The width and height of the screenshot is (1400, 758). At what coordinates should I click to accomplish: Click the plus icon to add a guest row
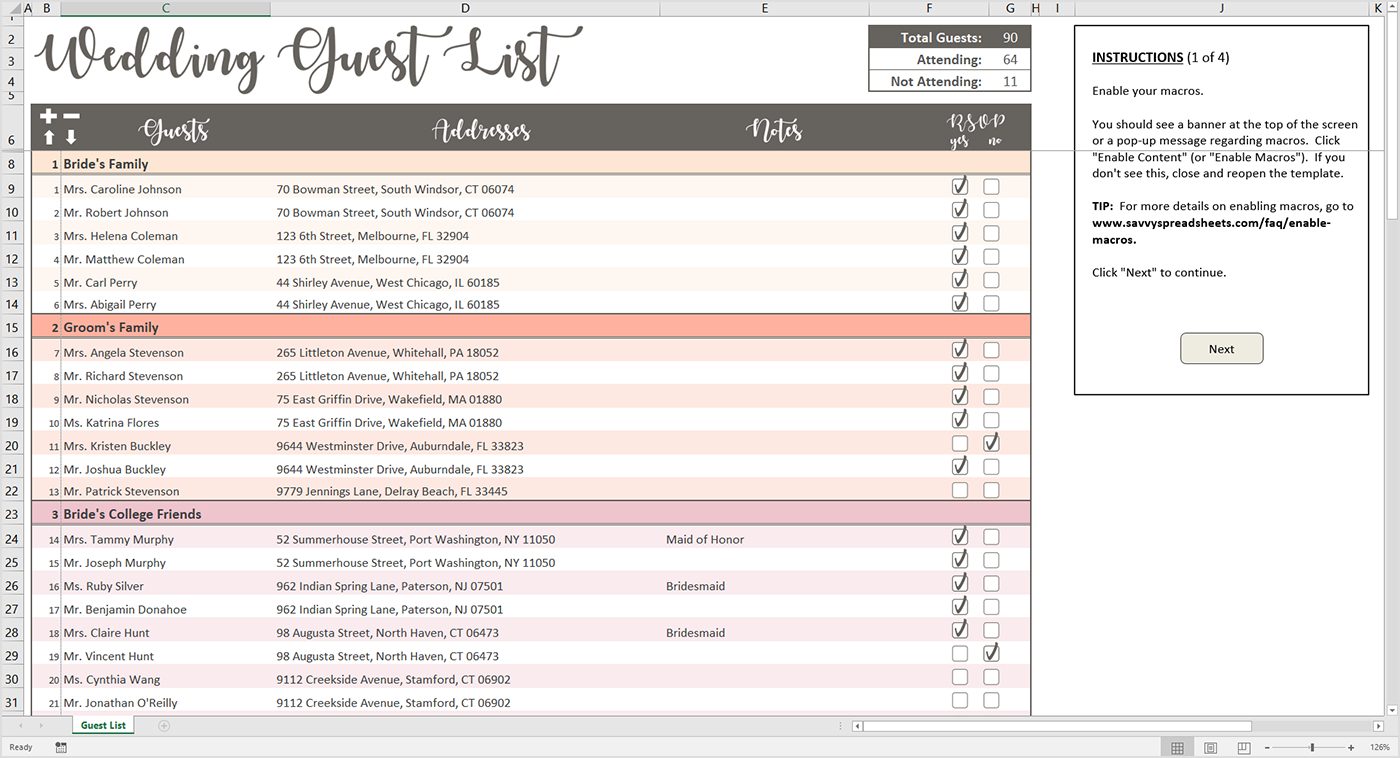pos(48,117)
